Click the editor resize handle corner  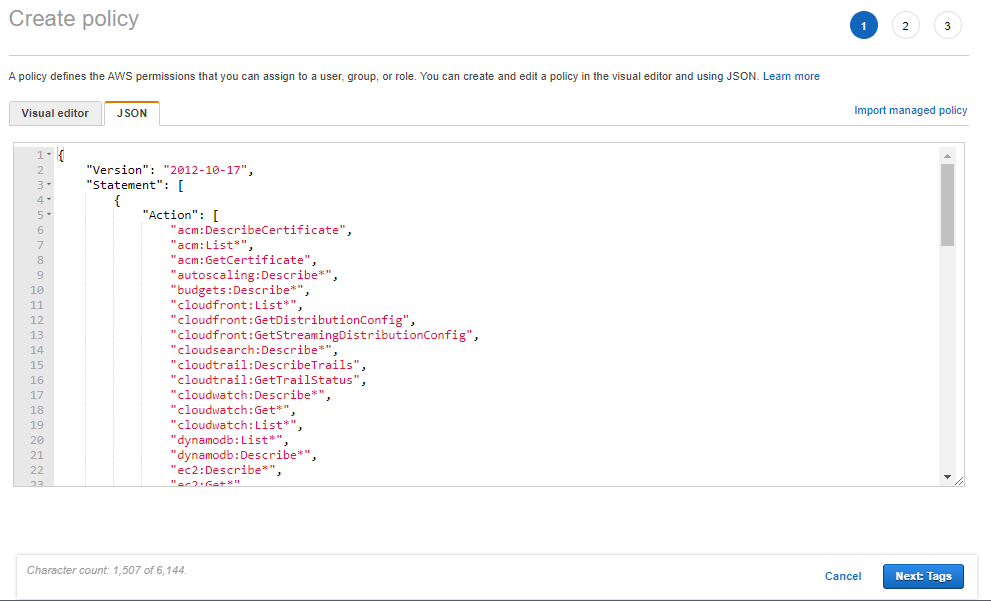coord(959,481)
